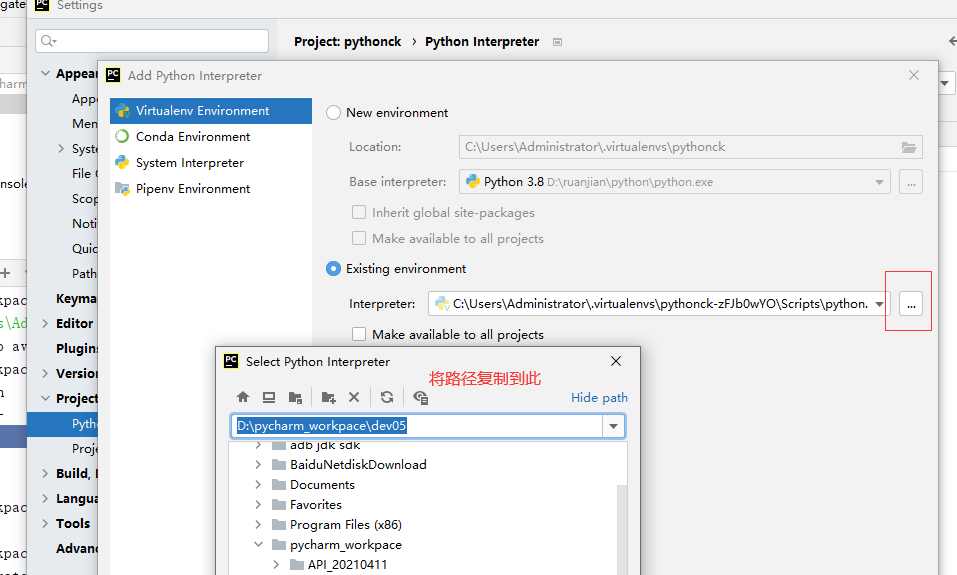The width and height of the screenshot is (957, 575).
Task: Open the Advanced settings page
Action: point(77,549)
